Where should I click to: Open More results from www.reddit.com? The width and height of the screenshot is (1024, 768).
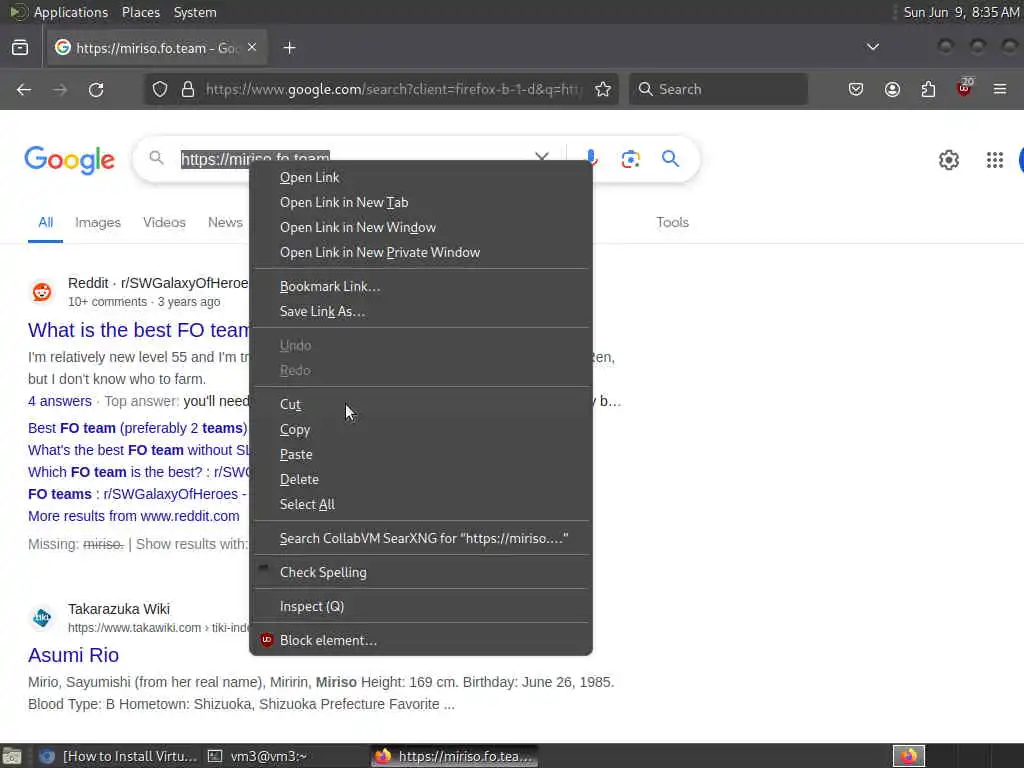click(x=134, y=516)
